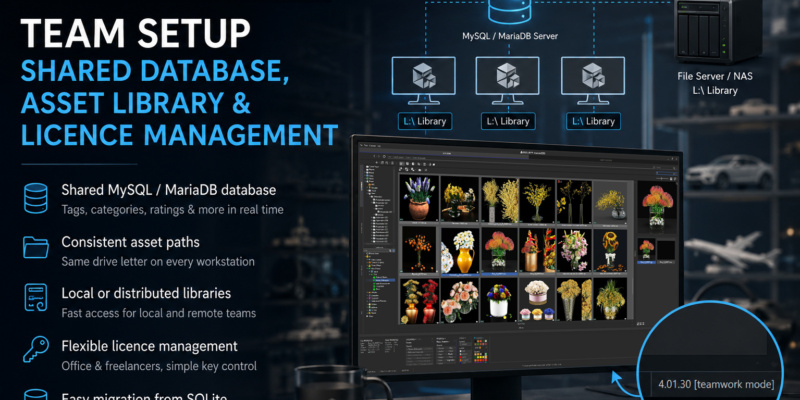The image size is (800, 400).
Task: Click the Shared MySQL / MariaDB database text
Action: 169,190
